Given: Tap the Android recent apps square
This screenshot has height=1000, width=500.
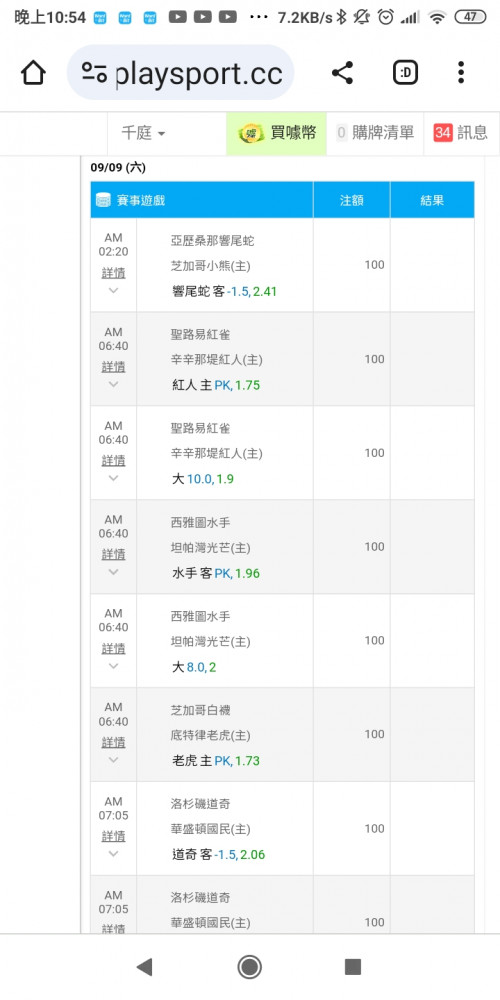Looking at the screenshot, I should click(x=353, y=967).
